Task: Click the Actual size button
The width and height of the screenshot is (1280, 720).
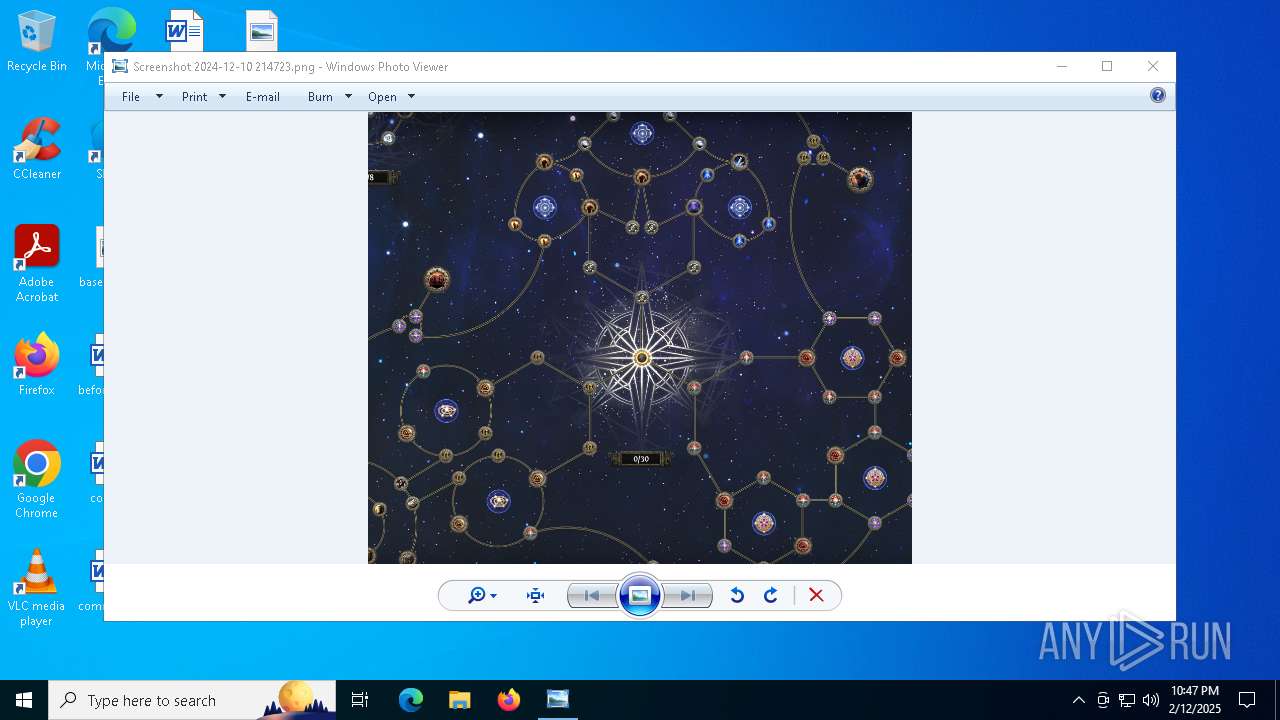Action: pos(536,596)
